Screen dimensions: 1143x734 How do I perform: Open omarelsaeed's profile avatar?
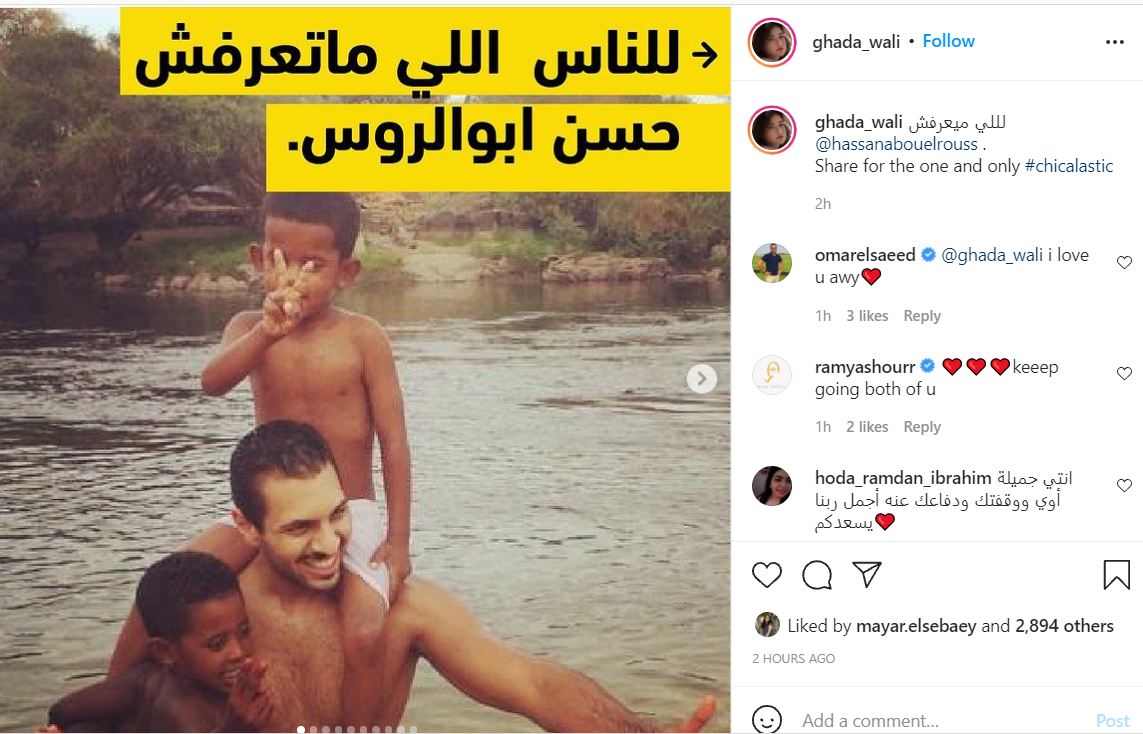tap(771, 262)
